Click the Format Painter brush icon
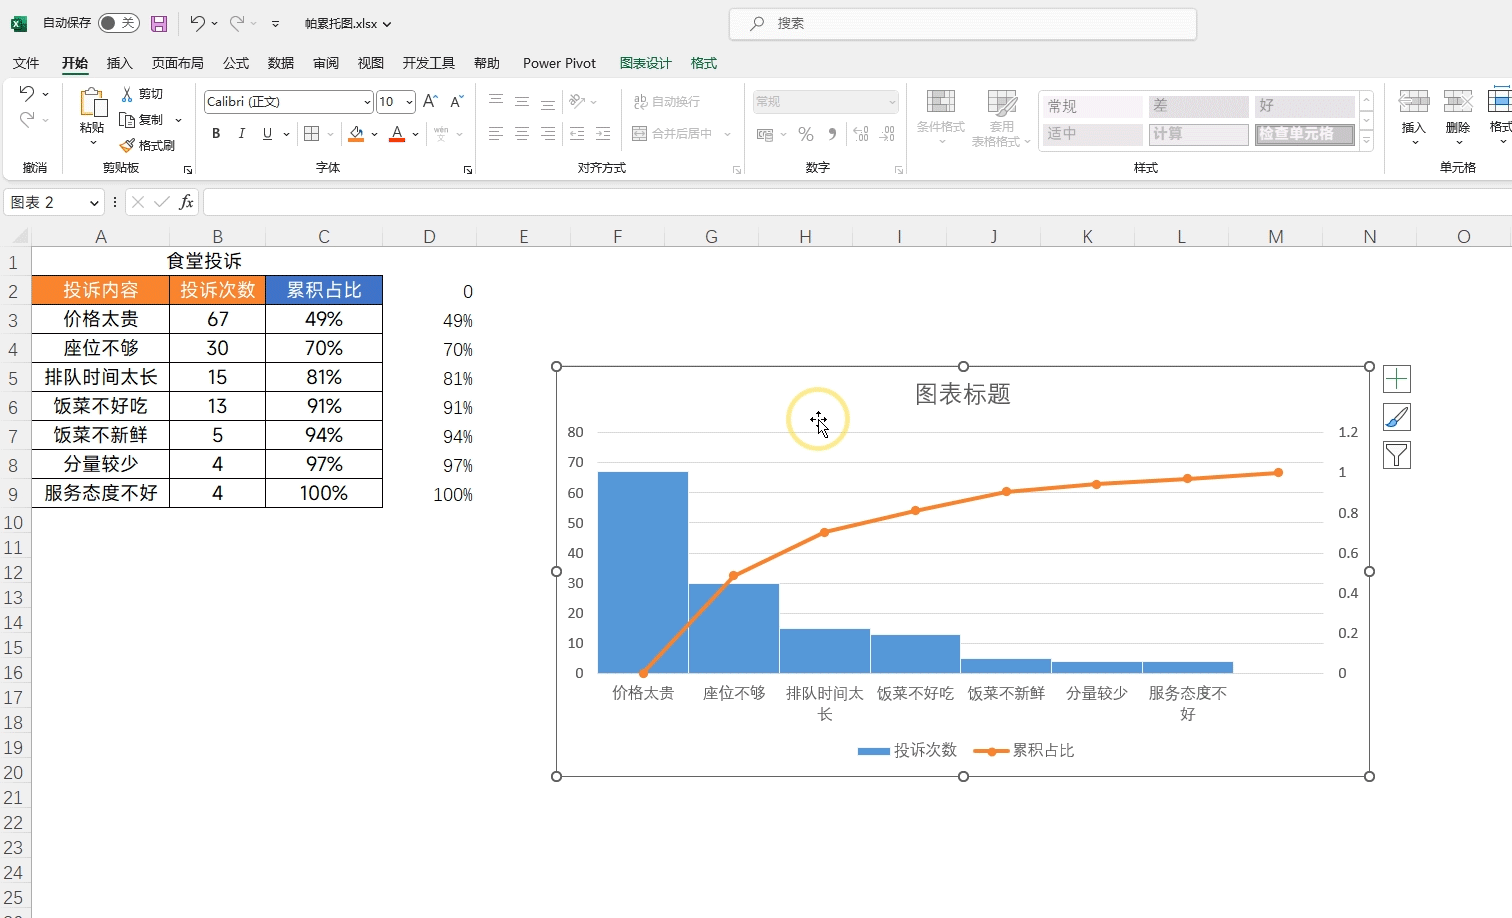The image size is (1512, 918). click(127, 146)
